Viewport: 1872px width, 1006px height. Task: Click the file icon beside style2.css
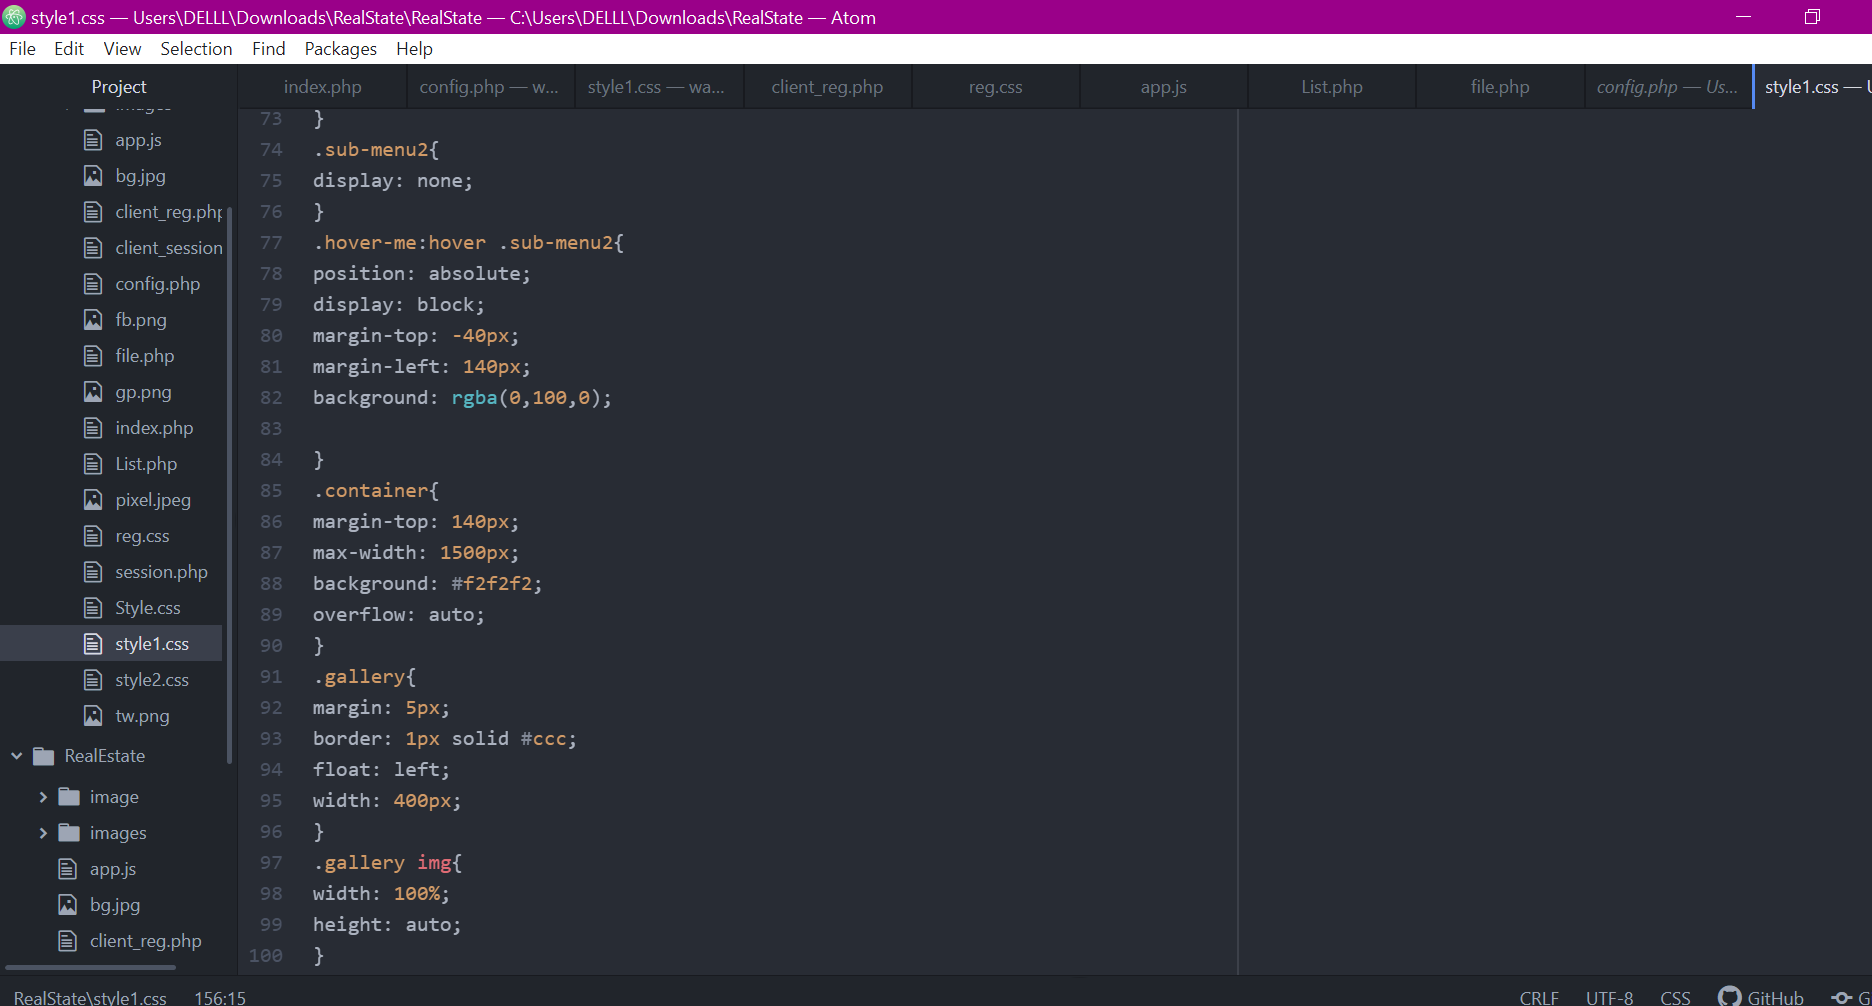(93, 680)
